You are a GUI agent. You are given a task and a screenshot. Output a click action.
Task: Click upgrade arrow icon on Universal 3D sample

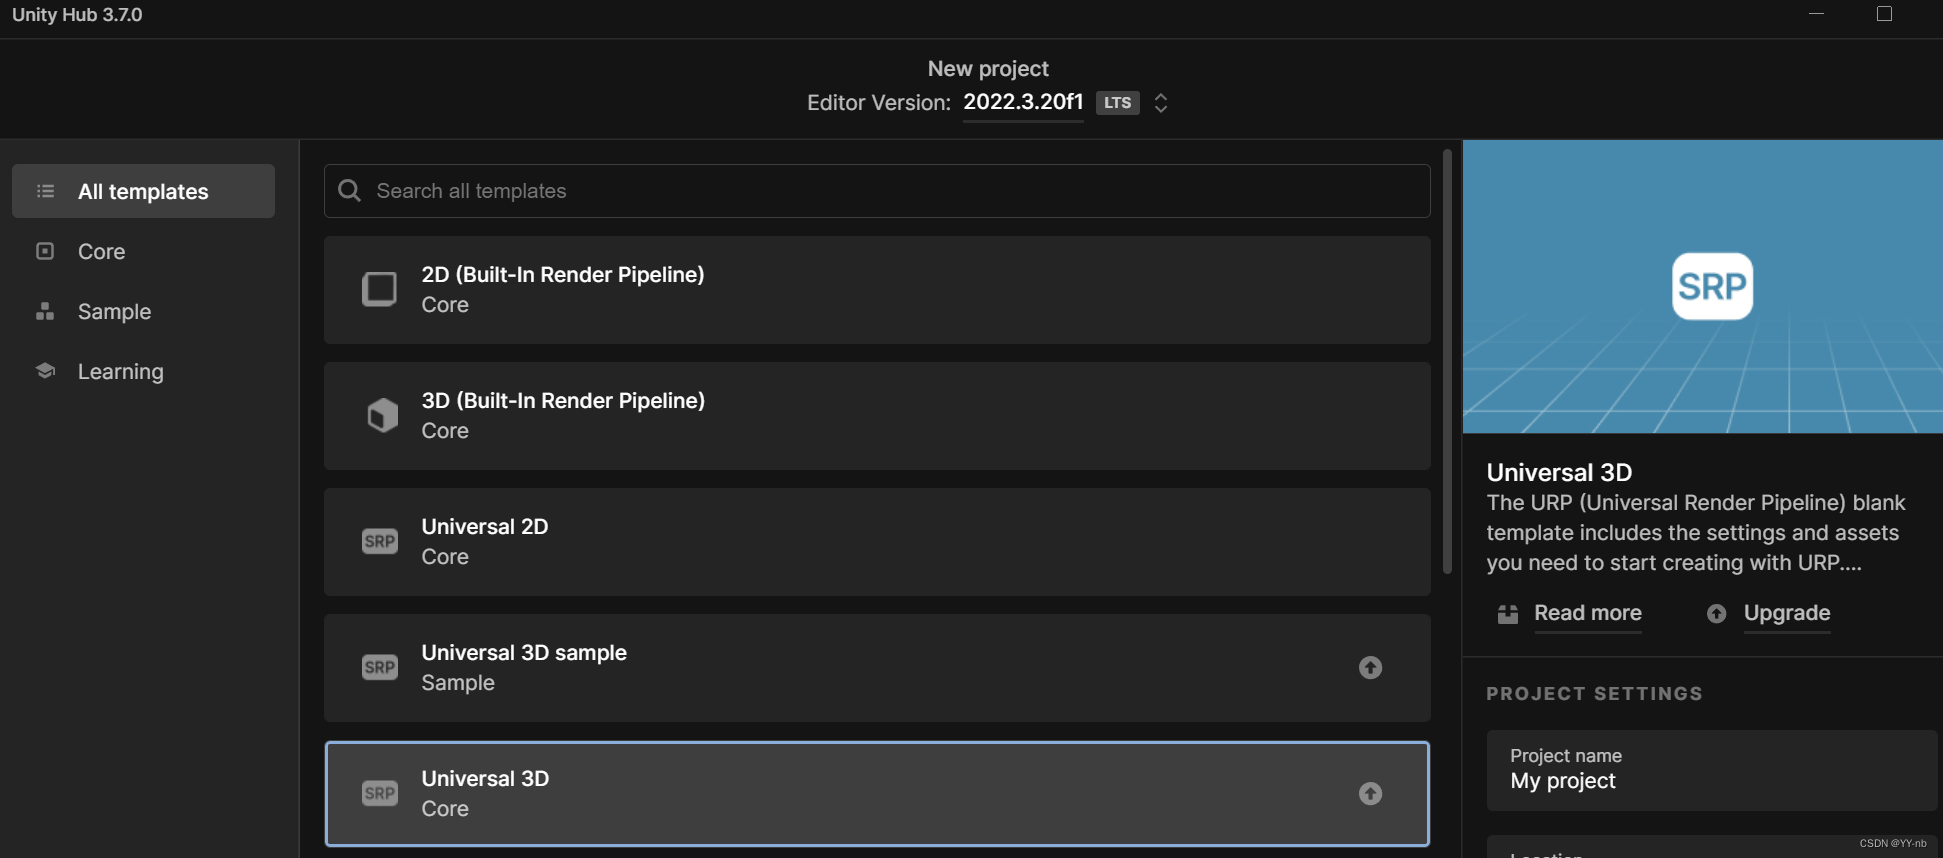pos(1370,667)
